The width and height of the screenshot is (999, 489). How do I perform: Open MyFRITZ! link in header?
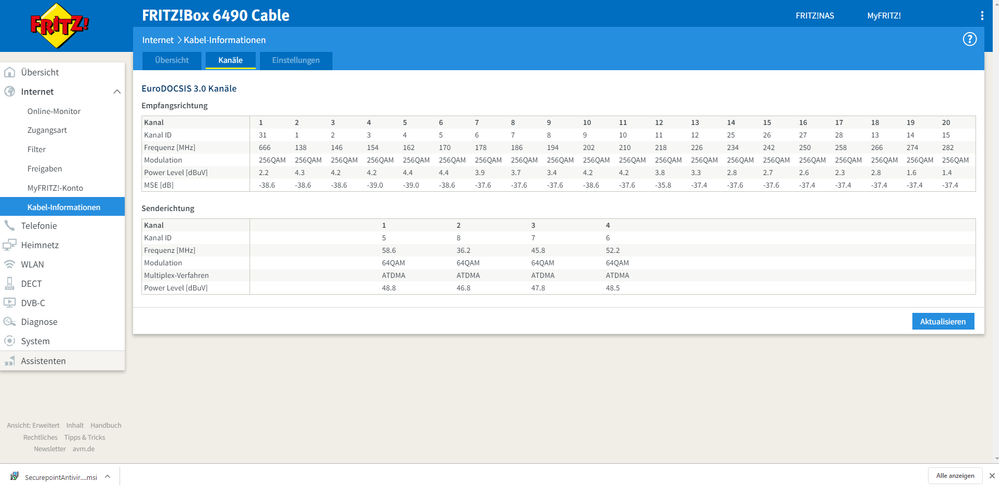[884, 16]
